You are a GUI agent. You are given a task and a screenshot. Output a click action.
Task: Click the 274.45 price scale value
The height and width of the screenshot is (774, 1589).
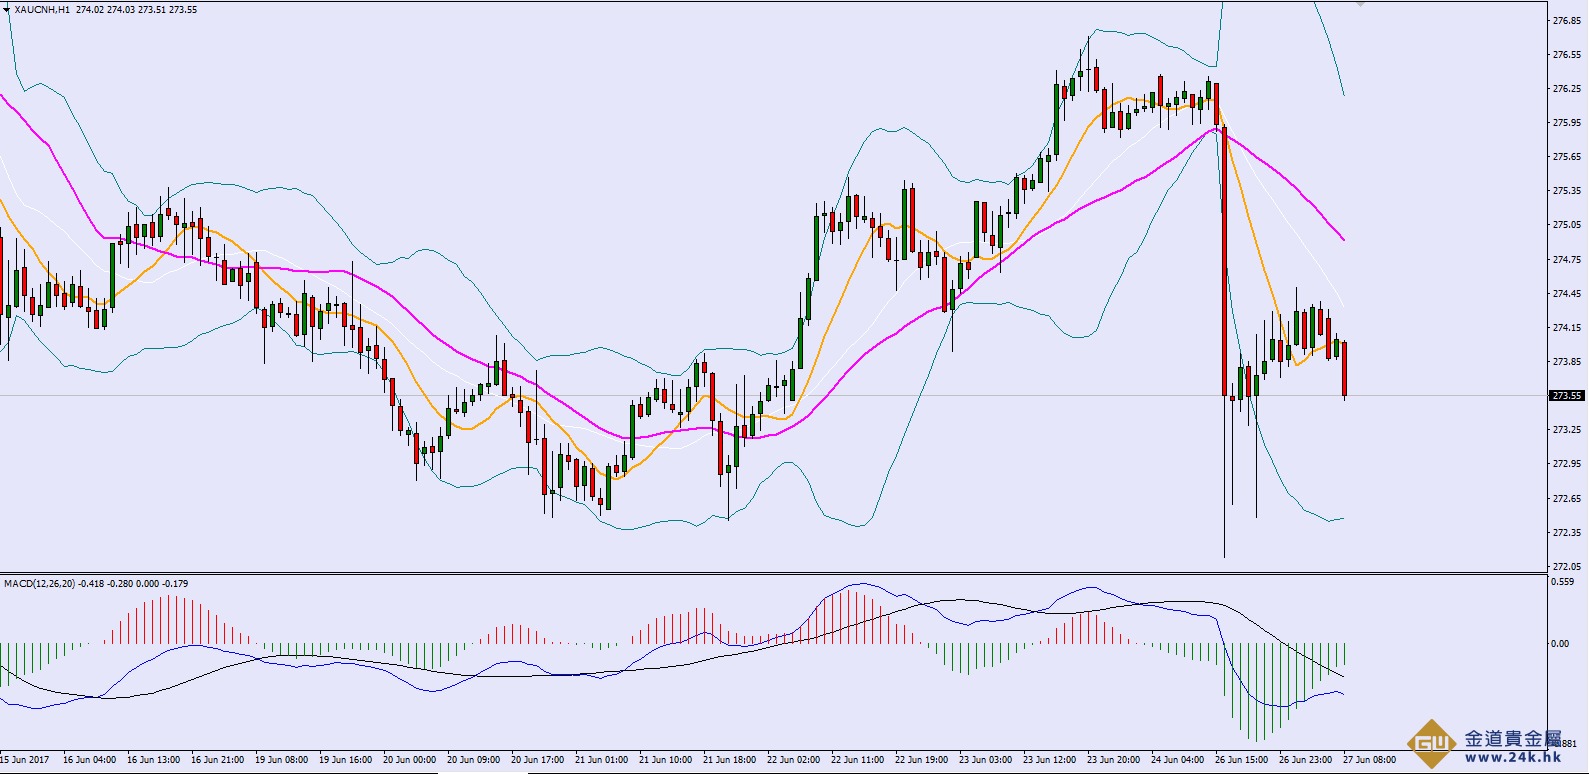[1566, 293]
